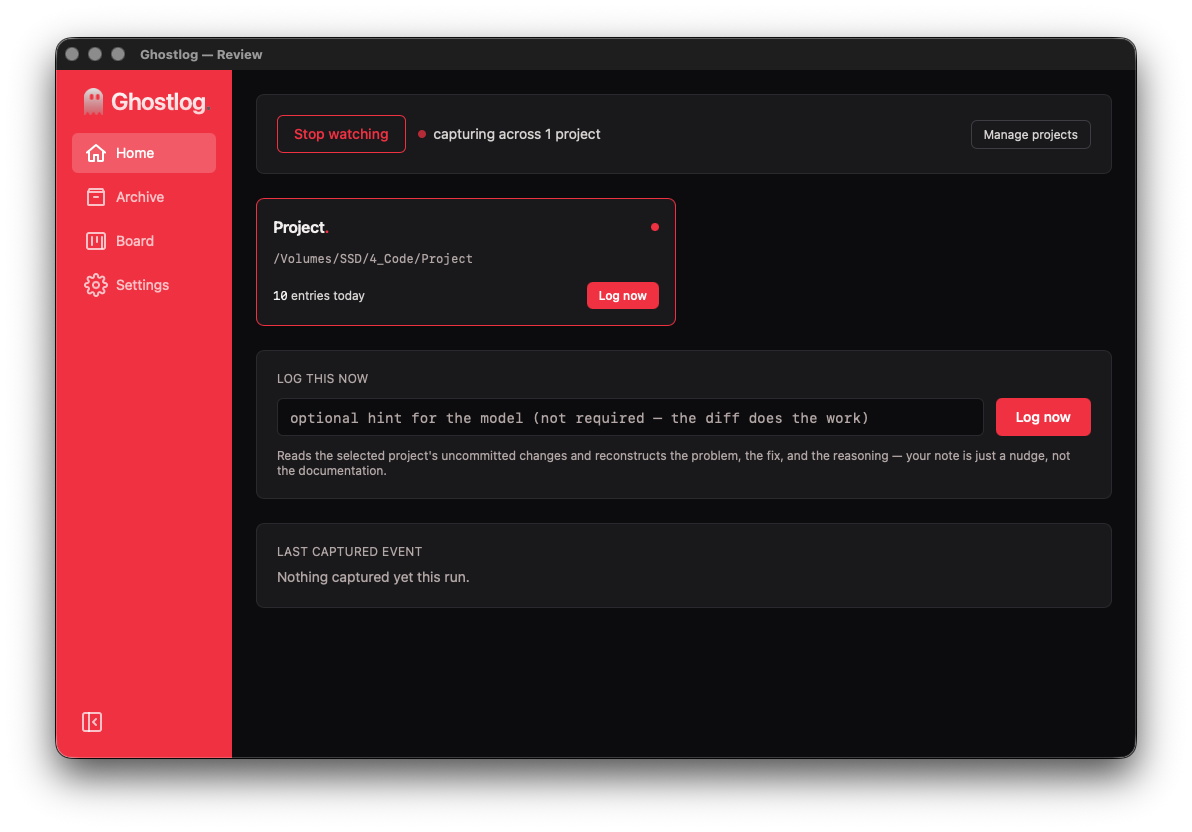Open Manage projects
The height and width of the screenshot is (832, 1192).
(x=1030, y=135)
